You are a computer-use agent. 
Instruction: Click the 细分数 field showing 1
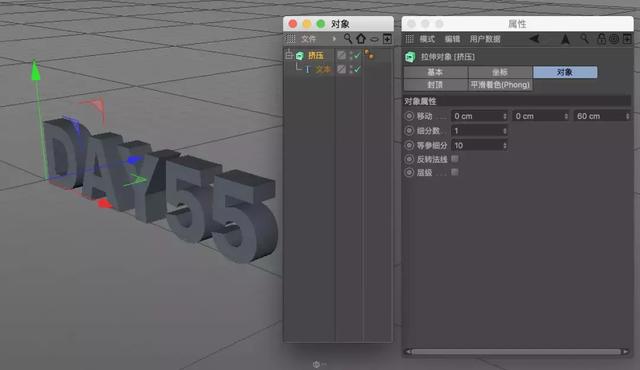(480, 131)
